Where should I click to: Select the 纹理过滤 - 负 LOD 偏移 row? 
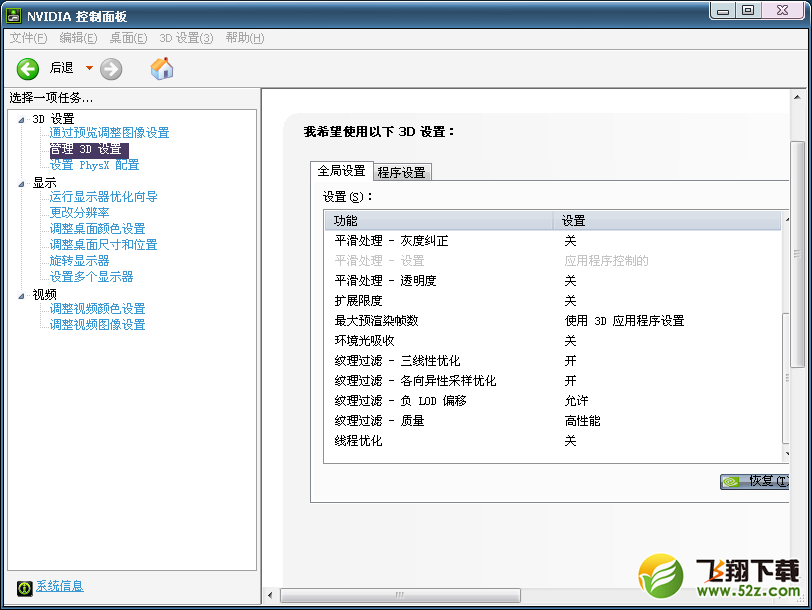coord(553,401)
